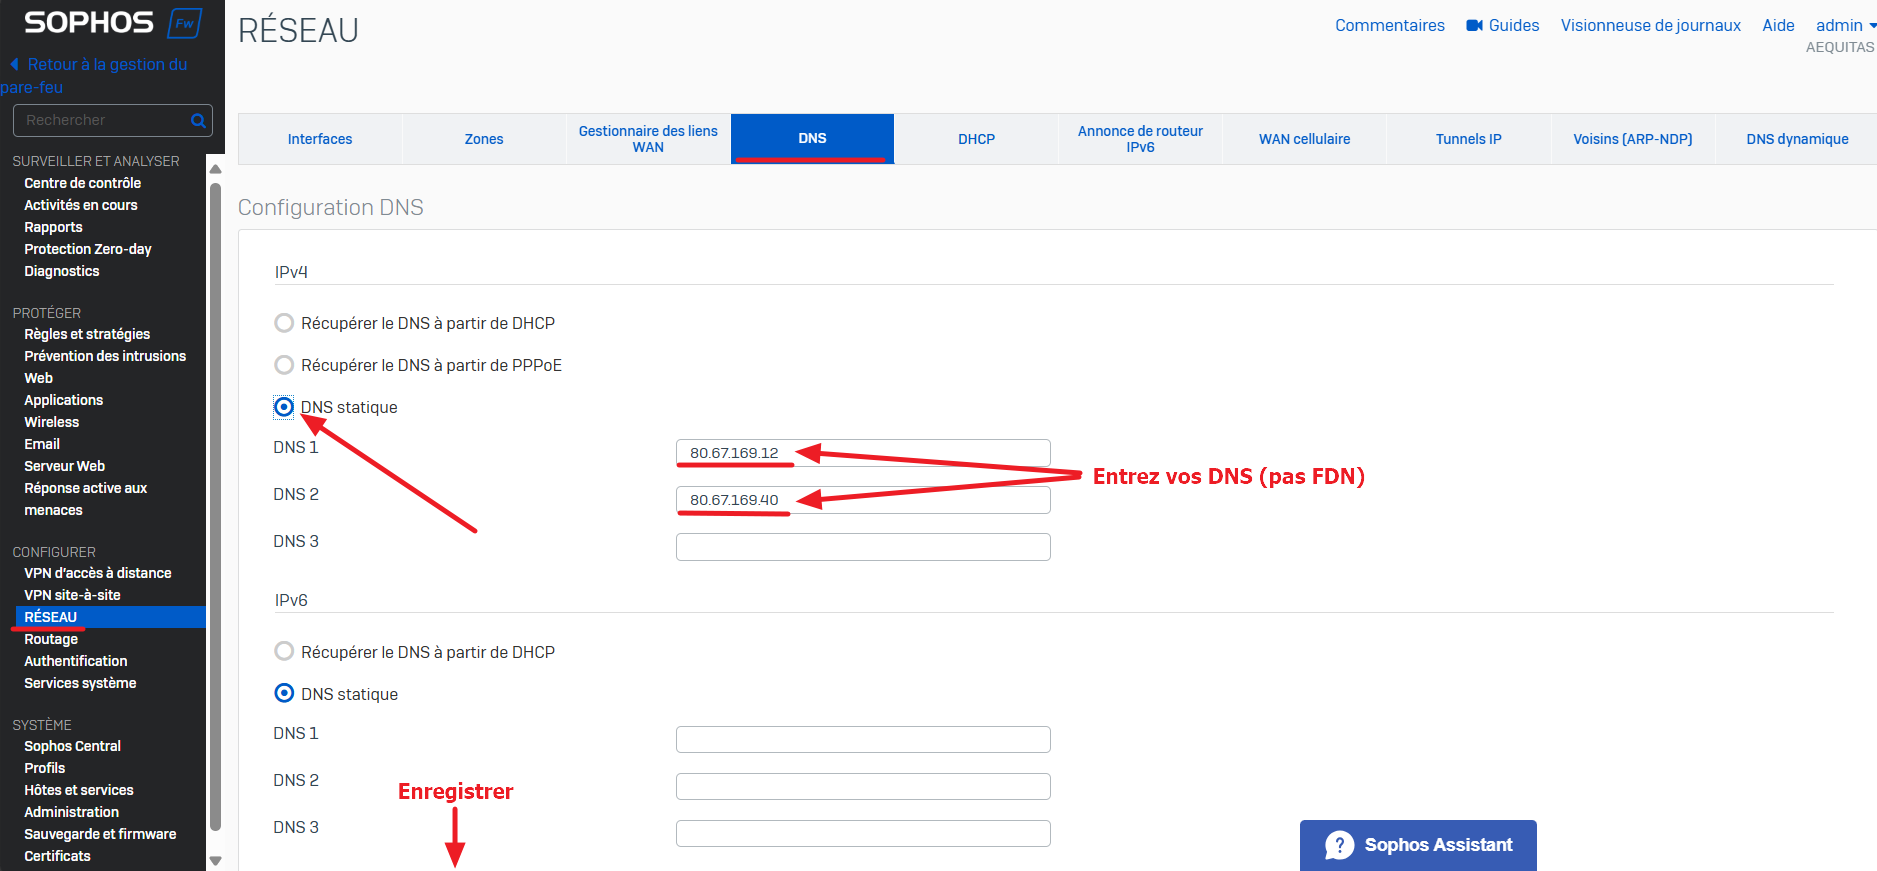Switch to the DHCP tab
The image size is (1877, 871).
(976, 139)
